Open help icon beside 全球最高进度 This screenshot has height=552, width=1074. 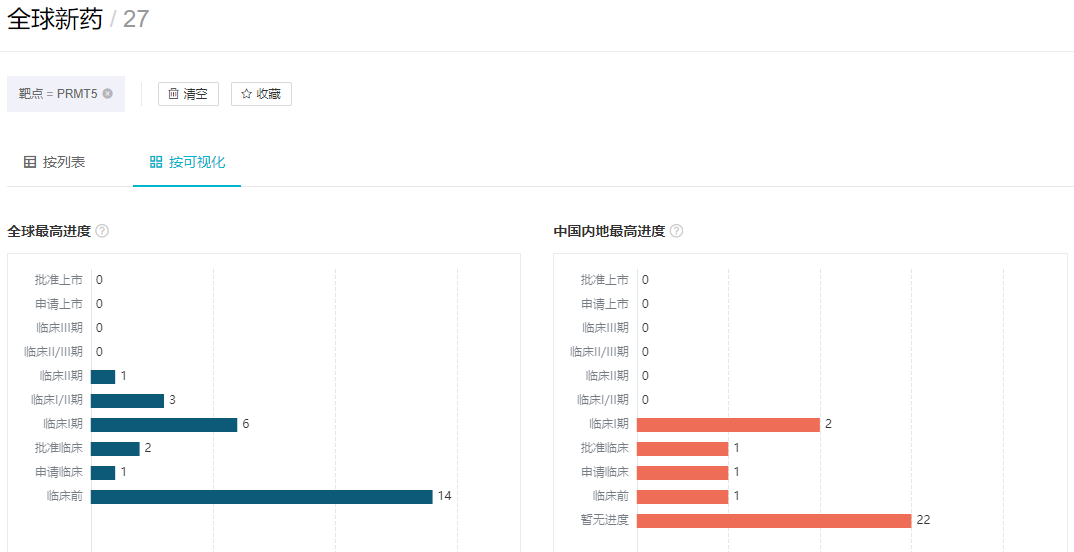click(x=102, y=231)
